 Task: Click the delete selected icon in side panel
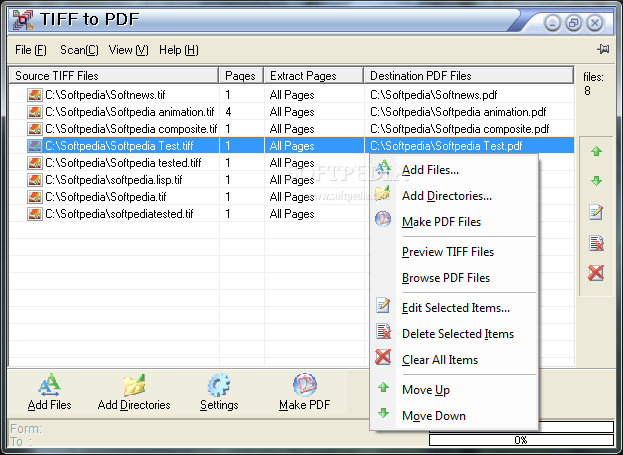pos(596,243)
